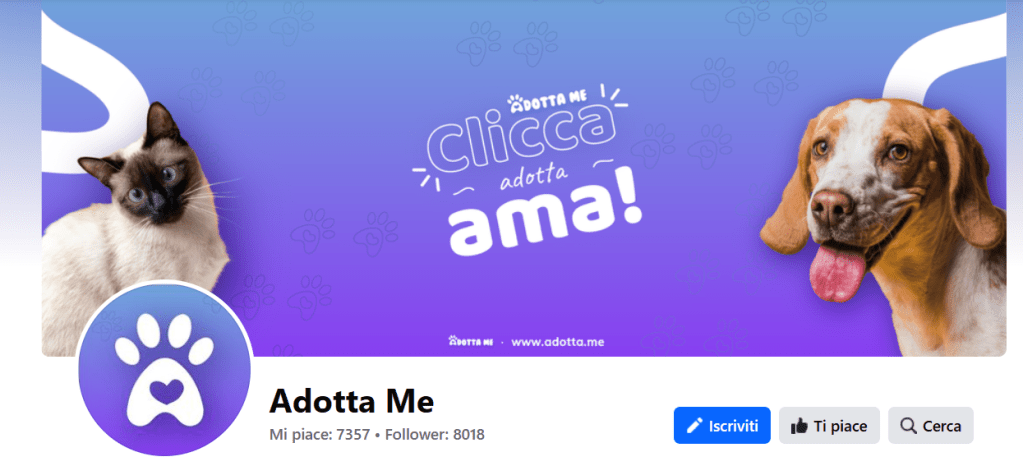The image size is (1023, 466).
Task: Click the pencil icon on Iscriviti
Action: click(695, 426)
